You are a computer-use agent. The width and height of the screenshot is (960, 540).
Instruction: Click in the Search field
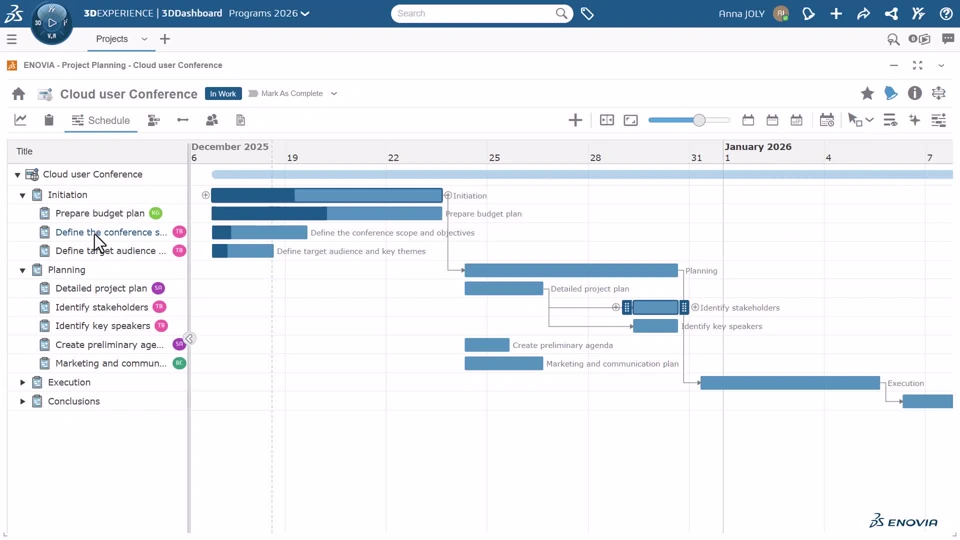coord(474,13)
